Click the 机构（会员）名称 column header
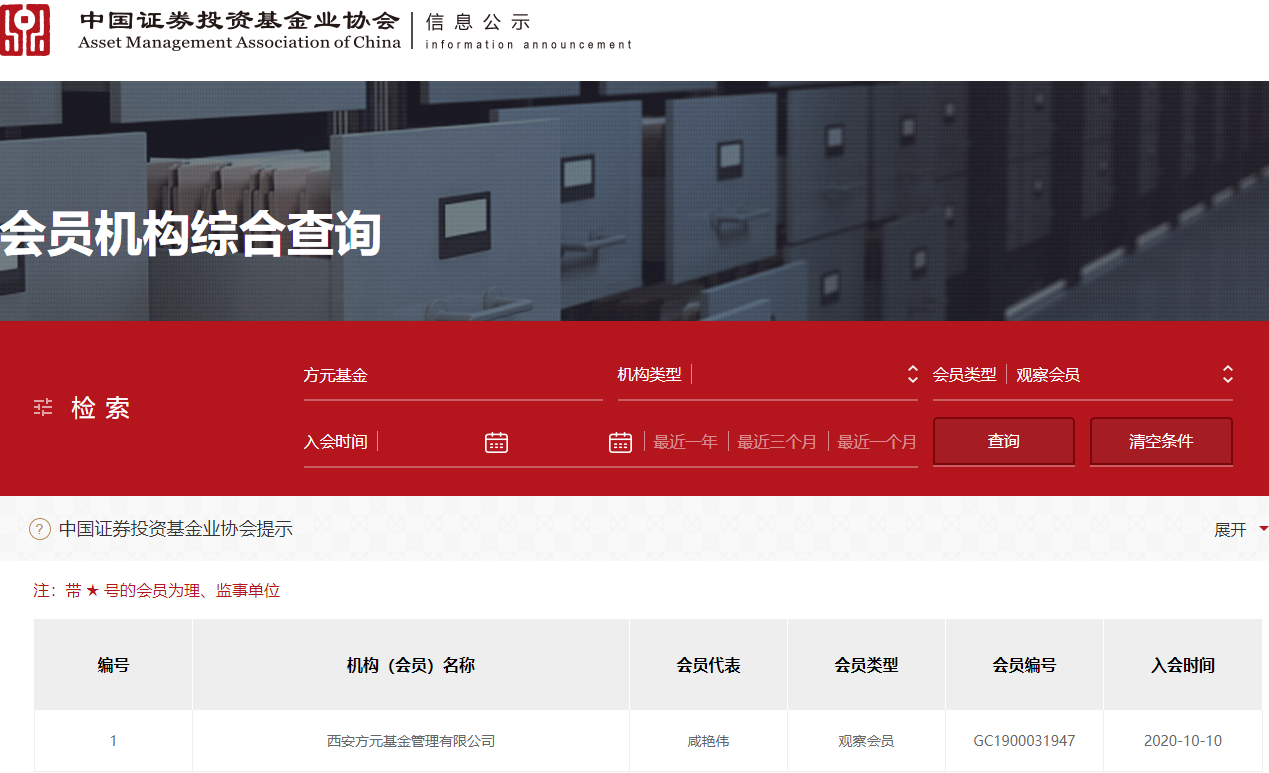This screenshot has height=773, width=1269. coord(411,665)
